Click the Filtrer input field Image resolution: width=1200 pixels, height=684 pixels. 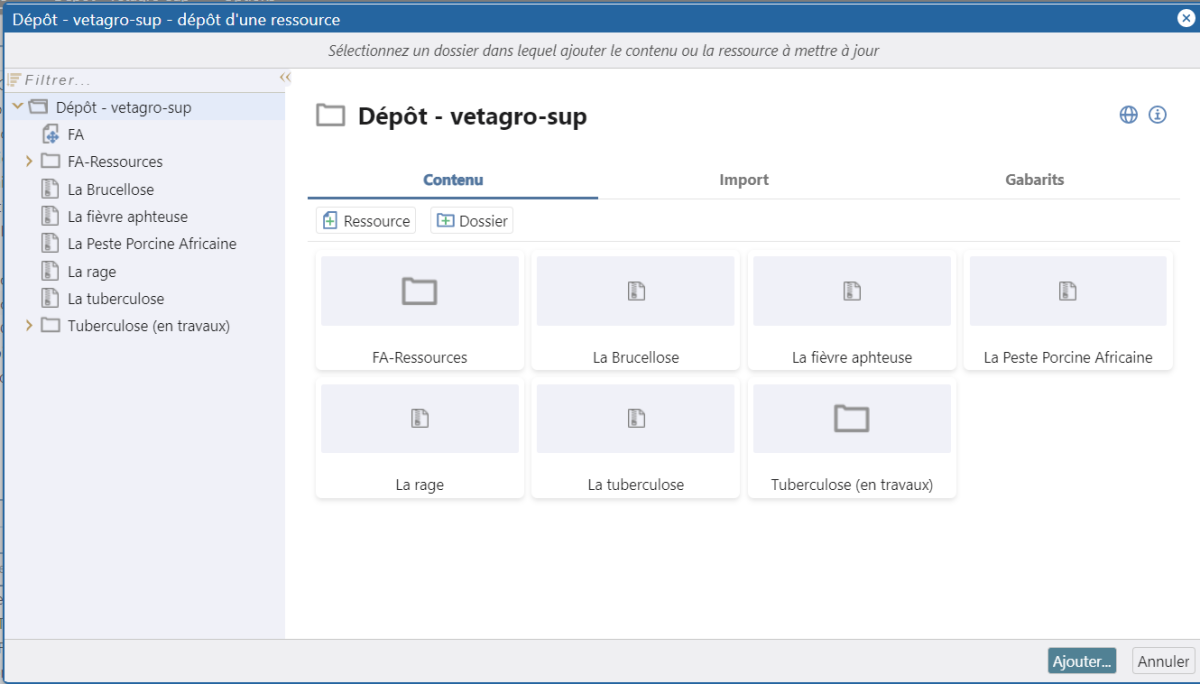150,80
